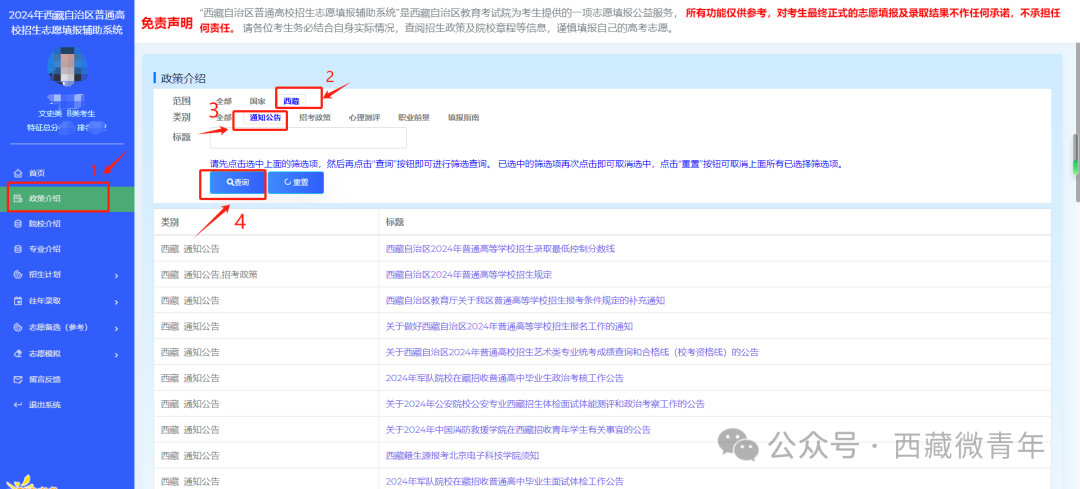Click the 政策介绍 section heading
Screen dimensions: 1080x489
click(183, 78)
